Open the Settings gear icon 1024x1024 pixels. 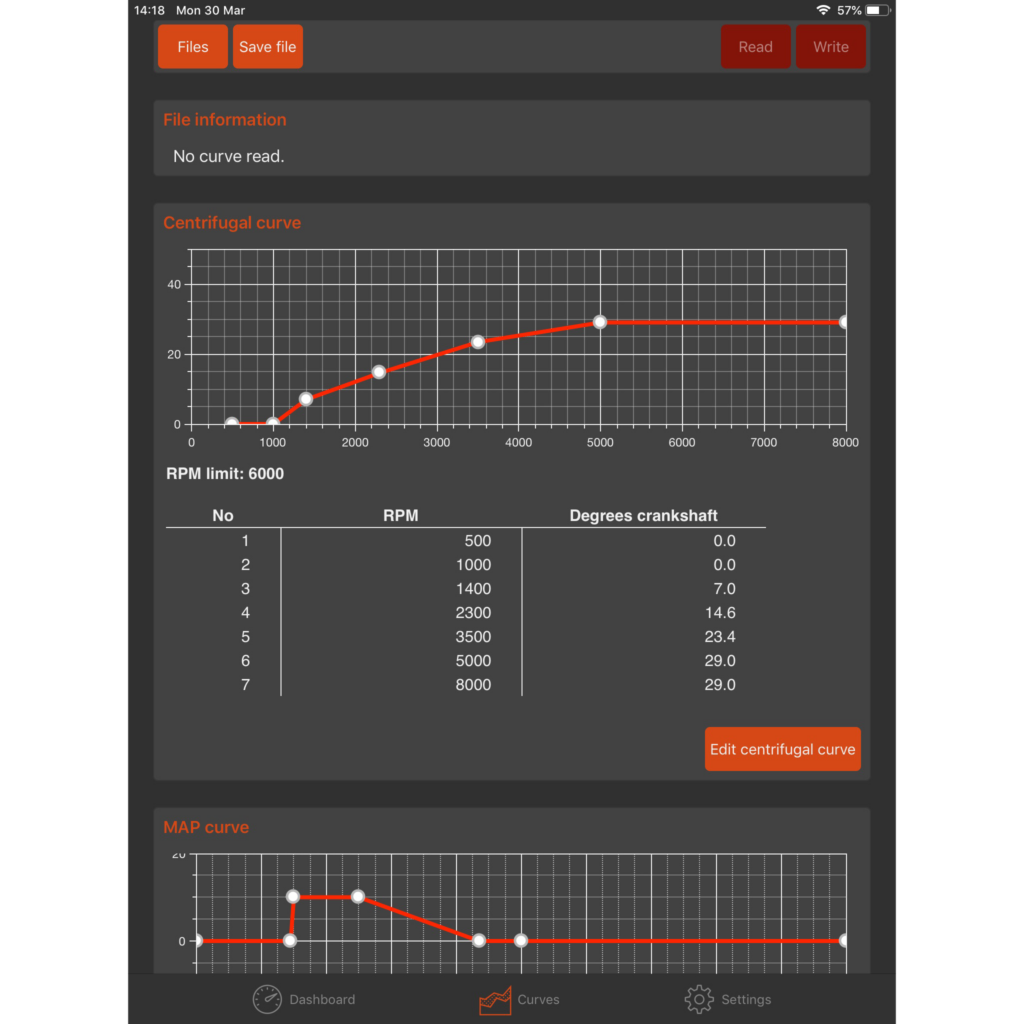point(698,999)
